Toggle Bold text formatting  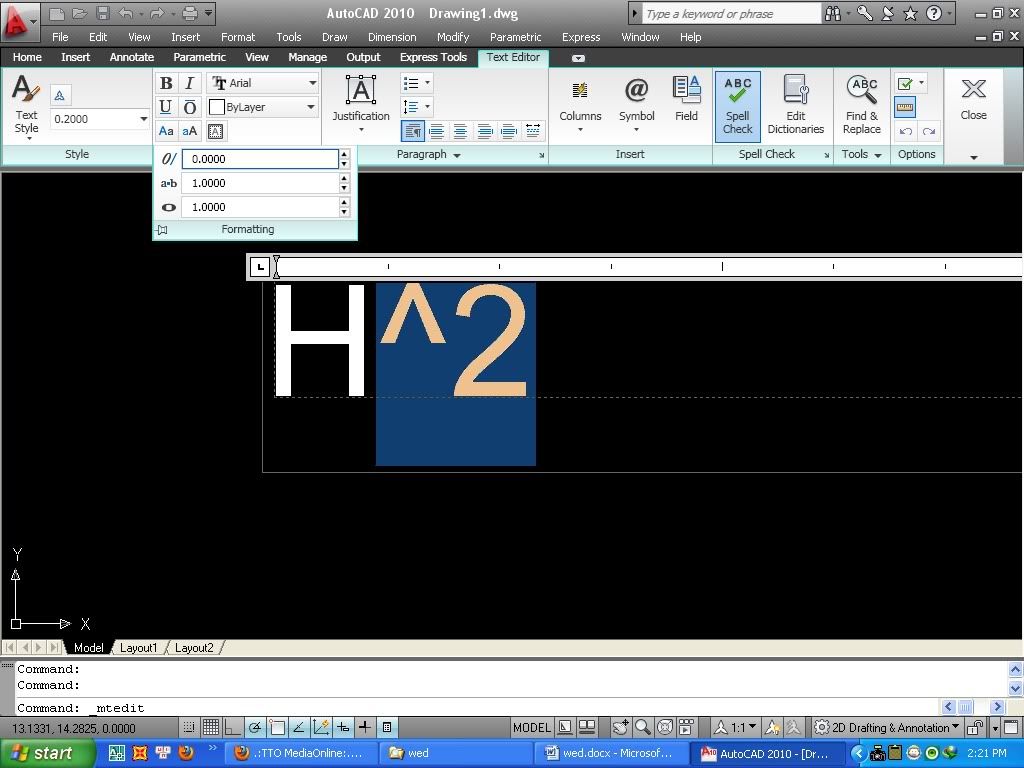pos(166,83)
